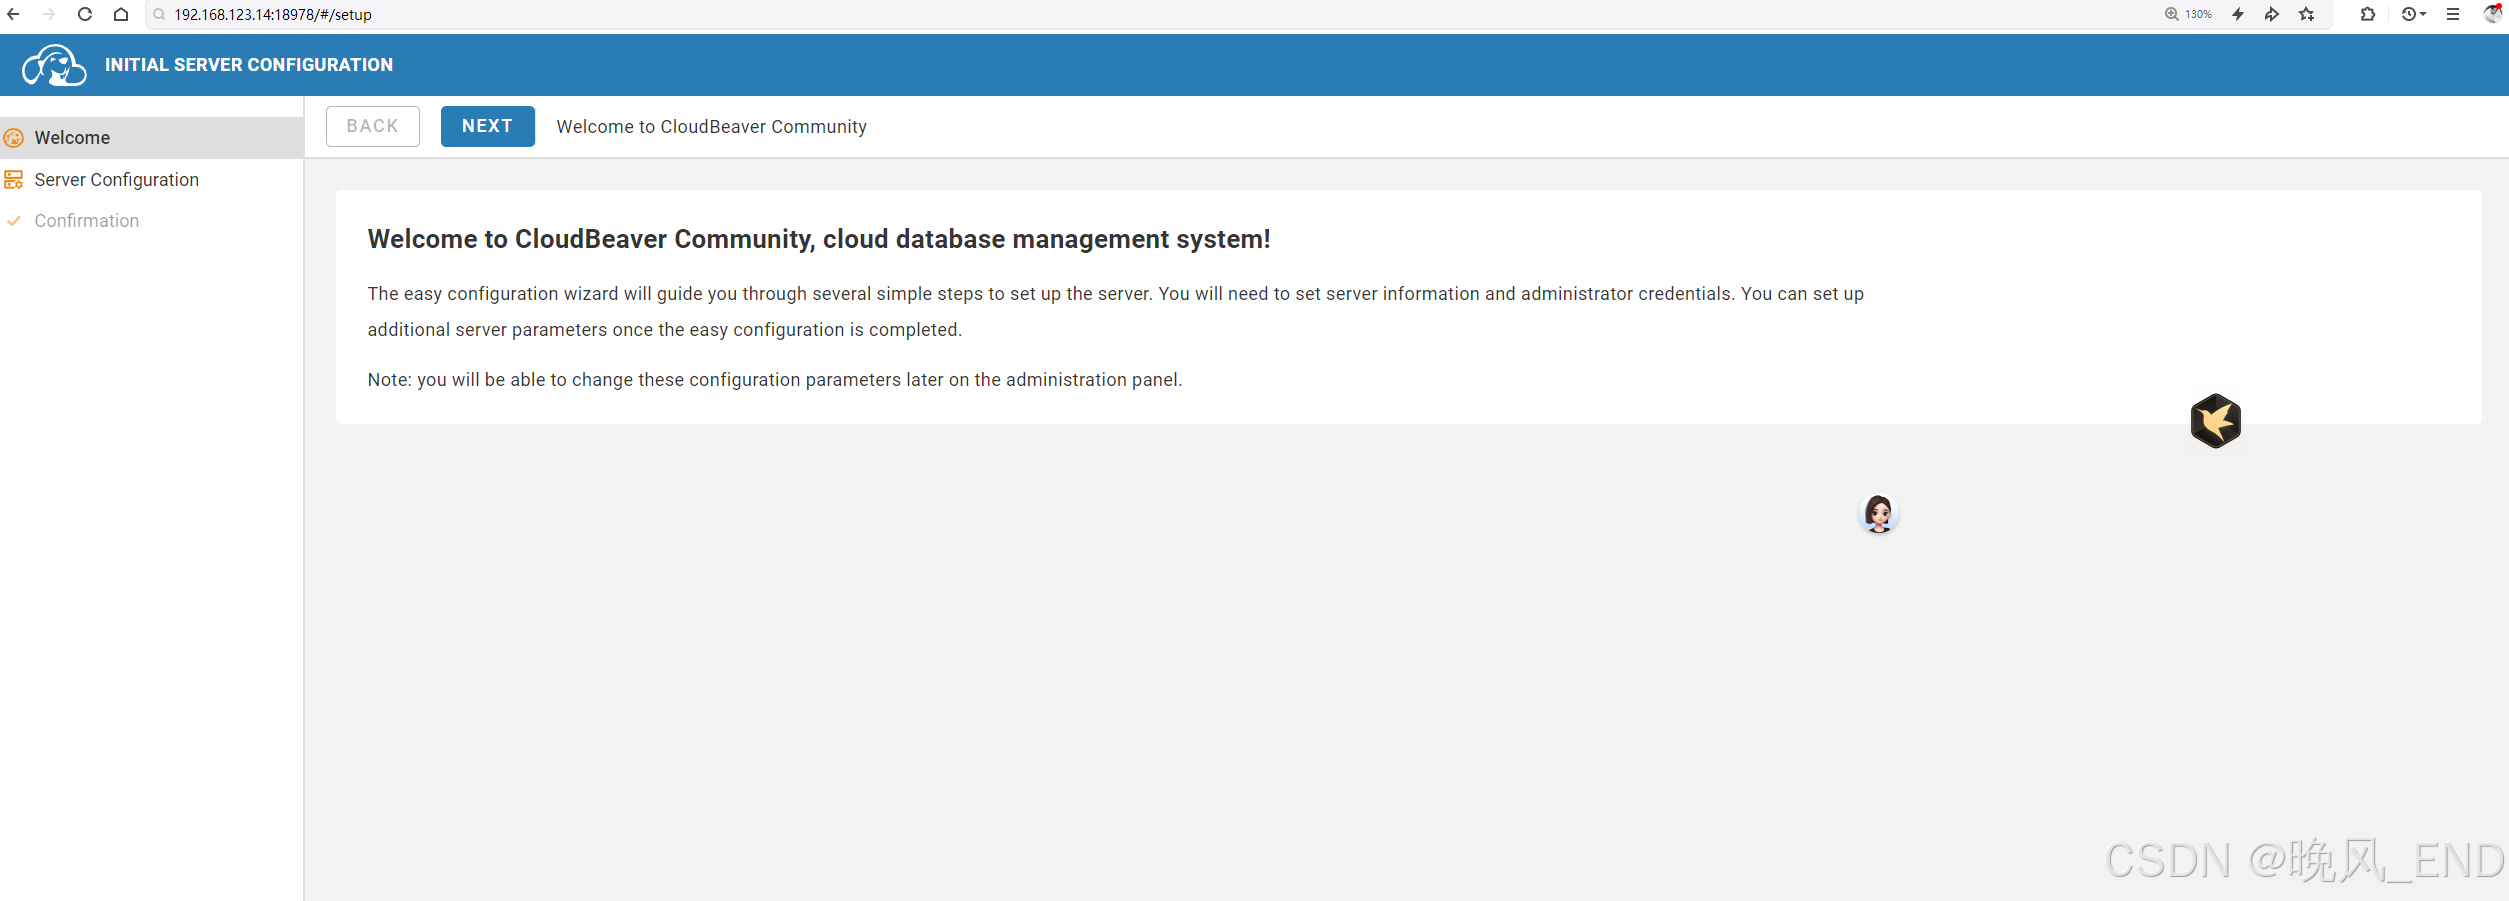The height and width of the screenshot is (901, 2509).
Task: Open the browser hamburger menu
Action: 2453,14
